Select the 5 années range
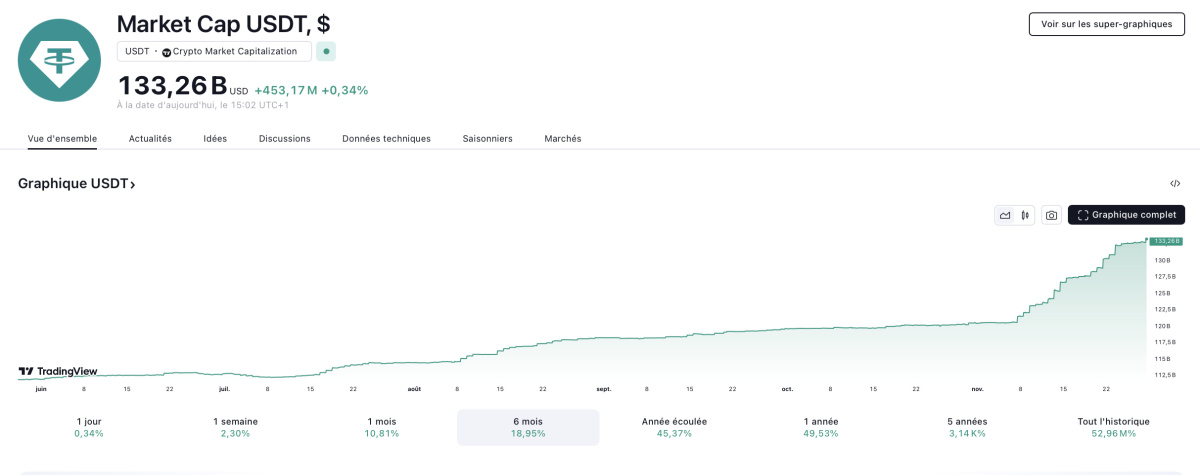1200x475 pixels. pos(967,427)
